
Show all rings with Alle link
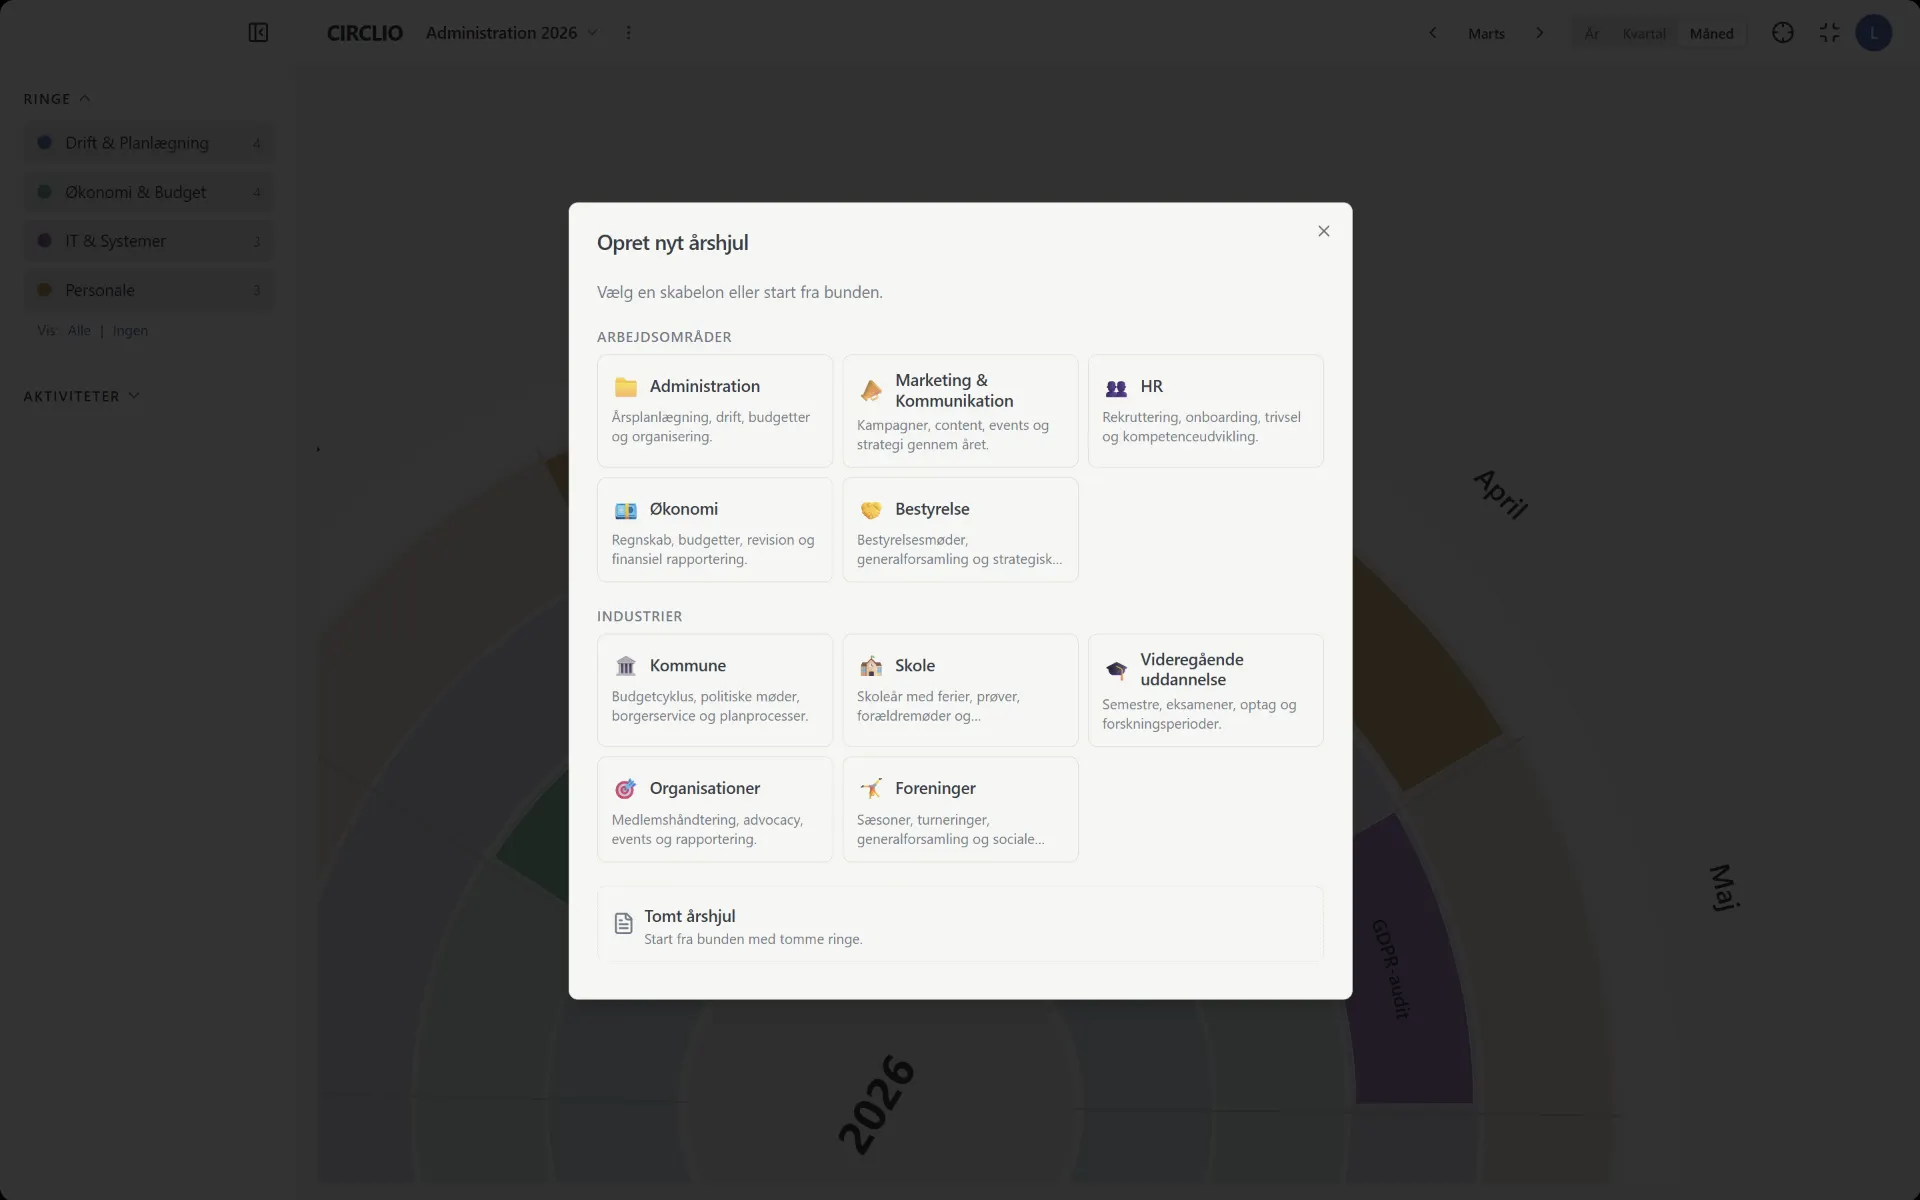point(79,331)
